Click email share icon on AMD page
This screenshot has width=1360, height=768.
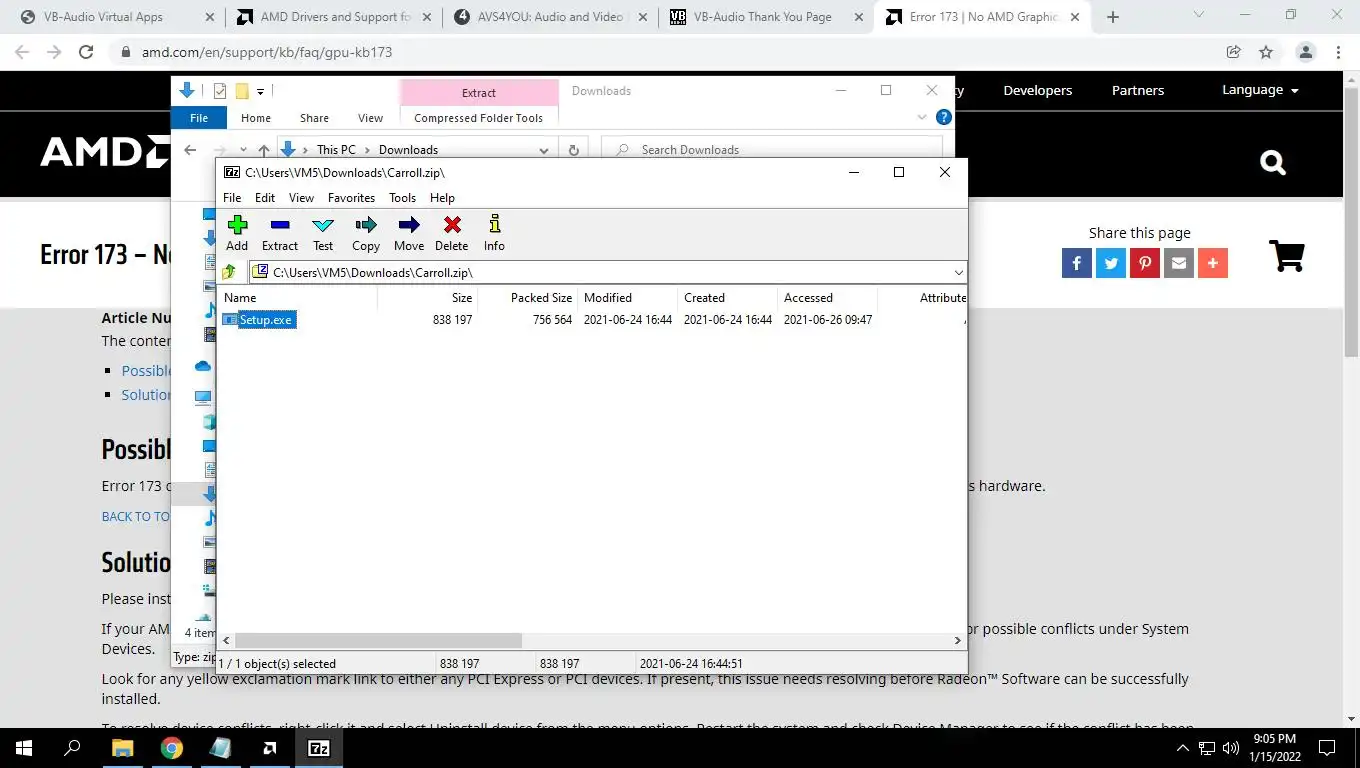tap(1179, 263)
